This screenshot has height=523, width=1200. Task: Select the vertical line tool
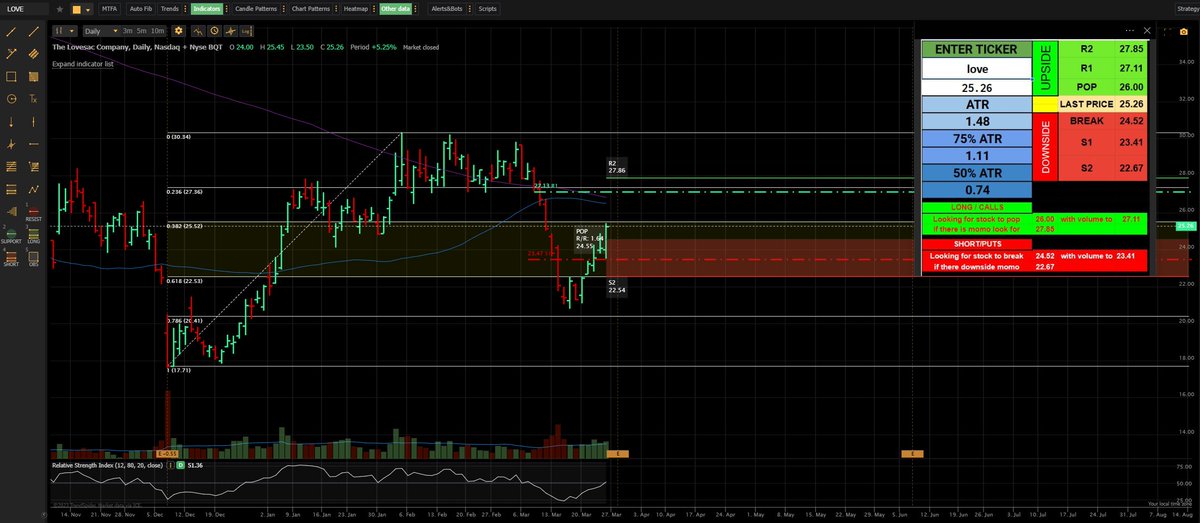(x=33, y=122)
